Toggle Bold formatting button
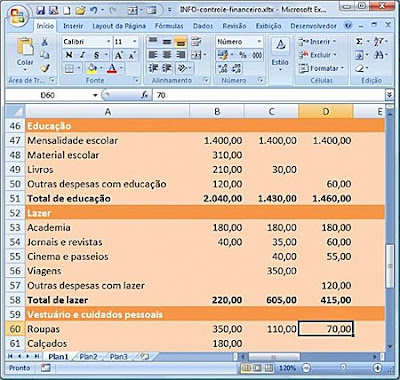This screenshot has width=400, height=380. [x=69, y=55]
